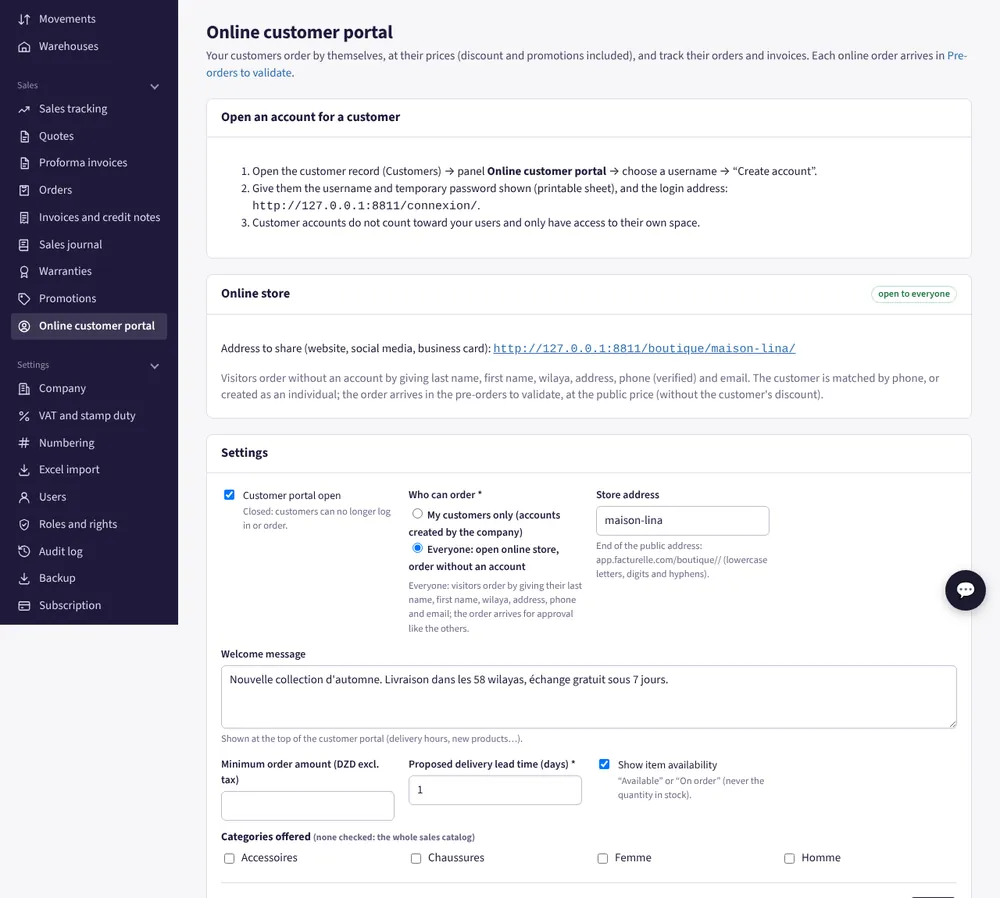Click the Invoices and credit notes icon
This screenshot has height=898, width=1000.
[24, 217]
